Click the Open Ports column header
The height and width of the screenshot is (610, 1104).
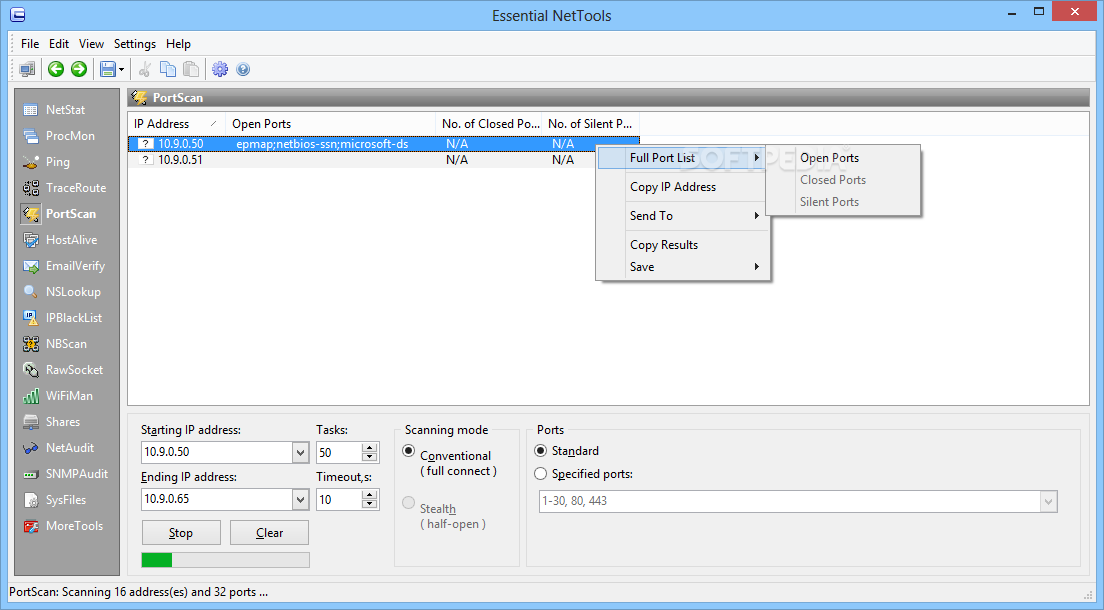tap(330, 124)
